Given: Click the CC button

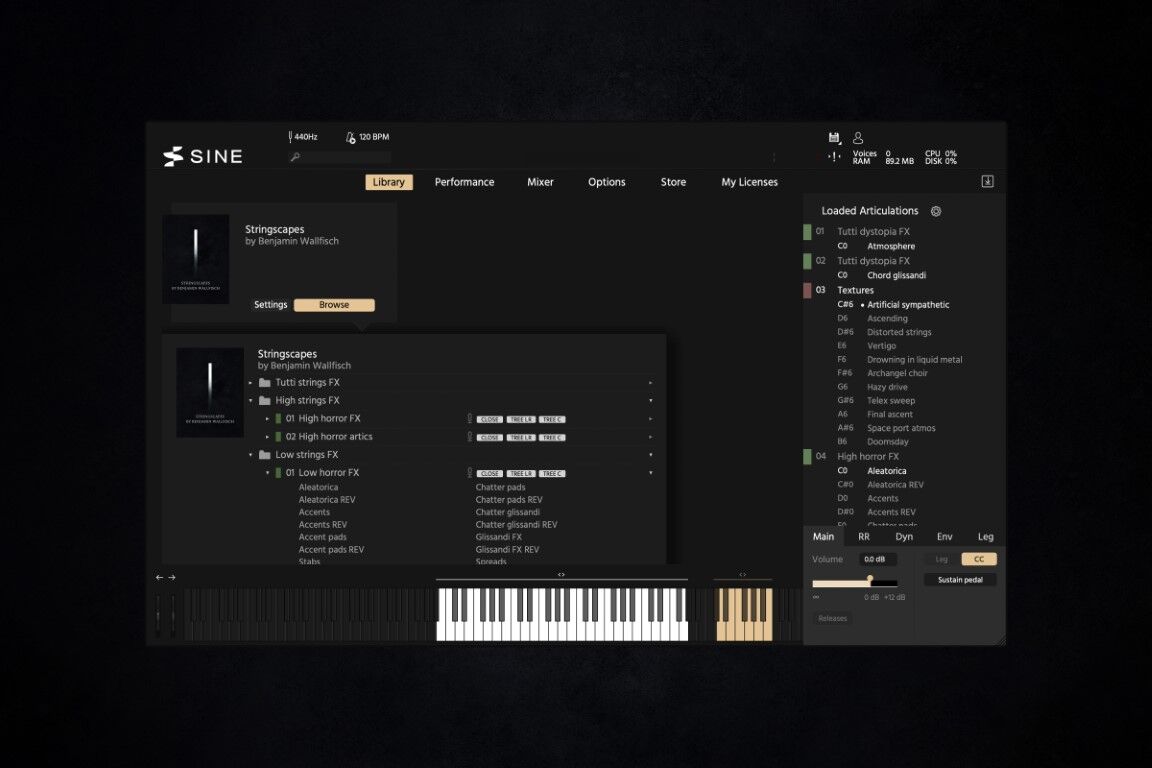Looking at the screenshot, I should (x=979, y=559).
